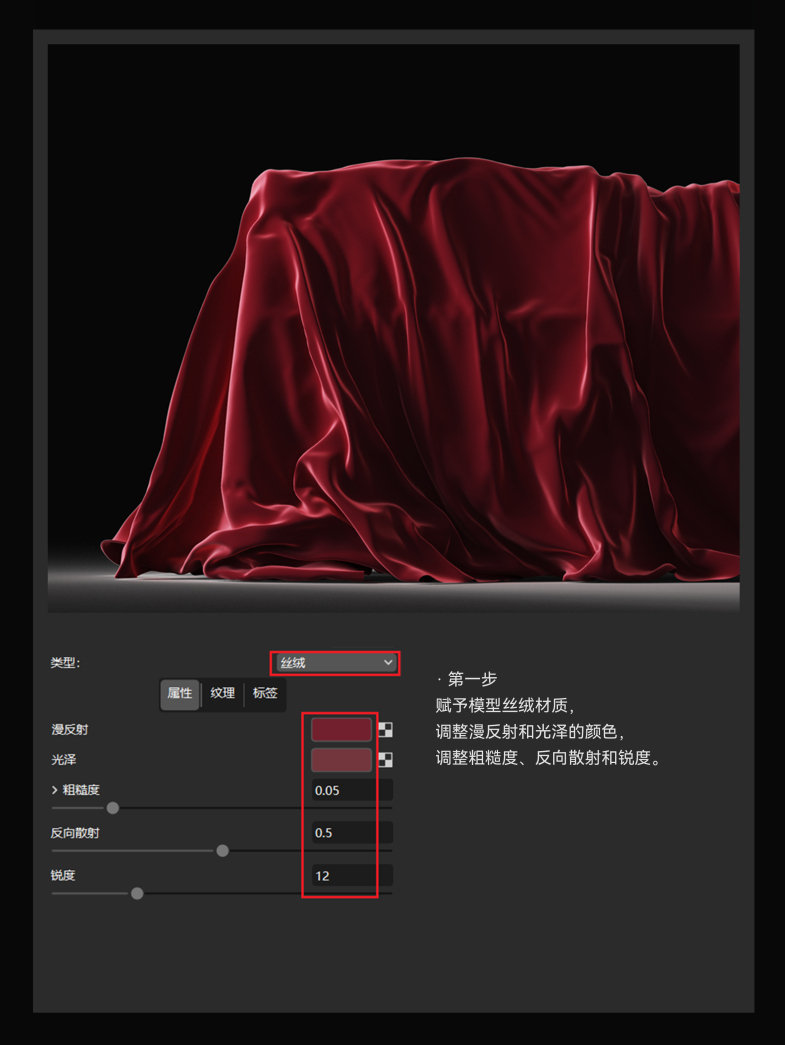
Task: Switch to the 纹理 tab
Action: [223, 693]
